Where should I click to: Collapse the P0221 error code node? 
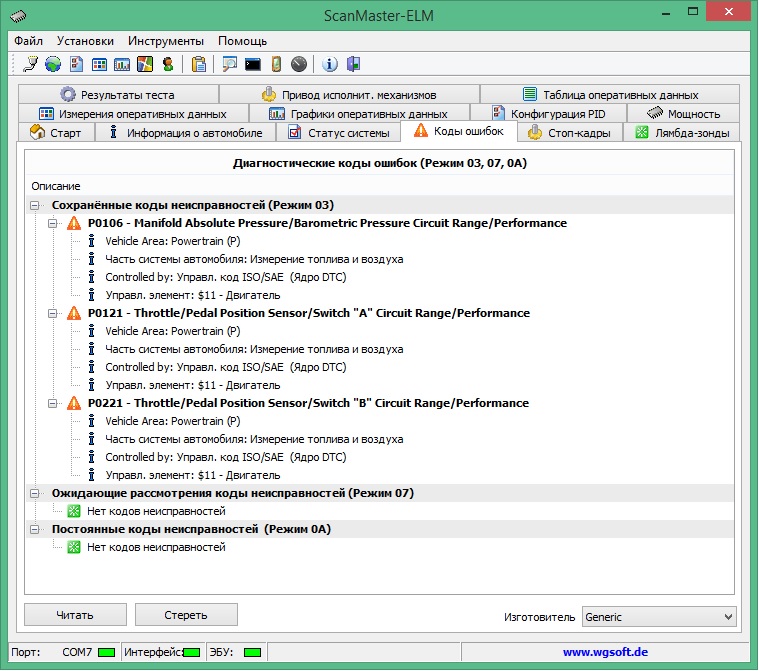click(x=52, y=403)
